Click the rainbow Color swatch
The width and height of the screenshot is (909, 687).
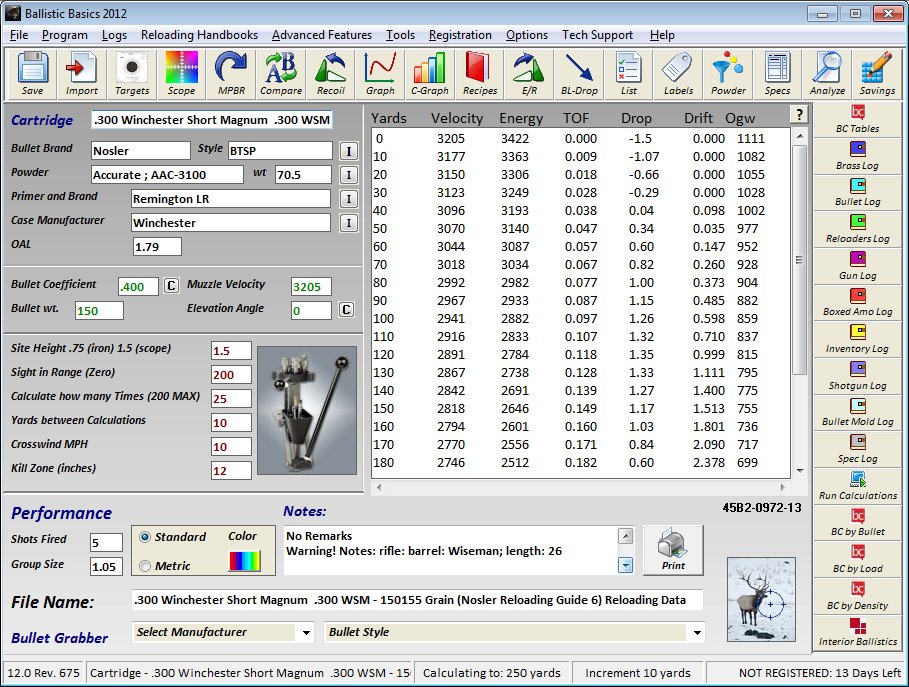point(245,561)
